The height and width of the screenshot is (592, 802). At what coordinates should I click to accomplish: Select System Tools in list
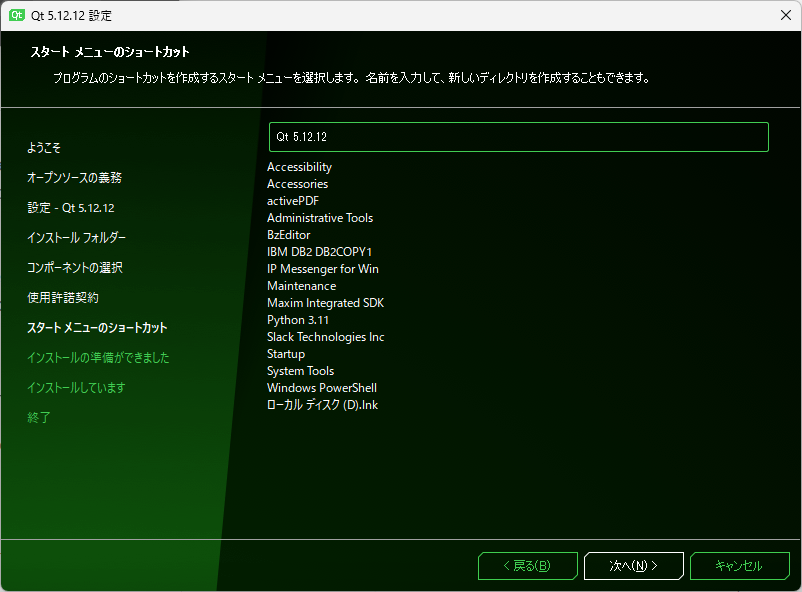[300, 370]
